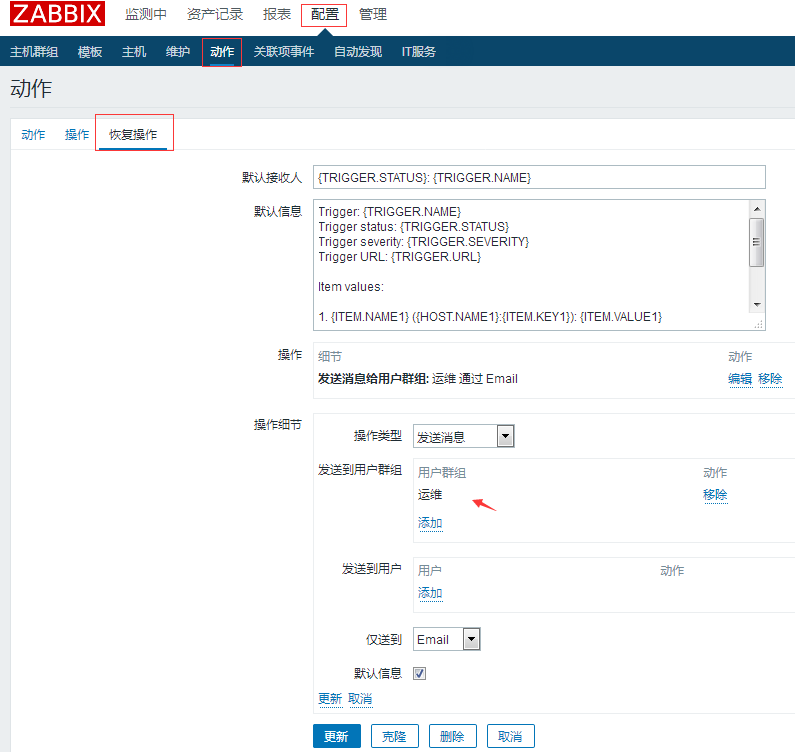Open the 监测中 top menu
795x752 pixels.
click(146, 15)
